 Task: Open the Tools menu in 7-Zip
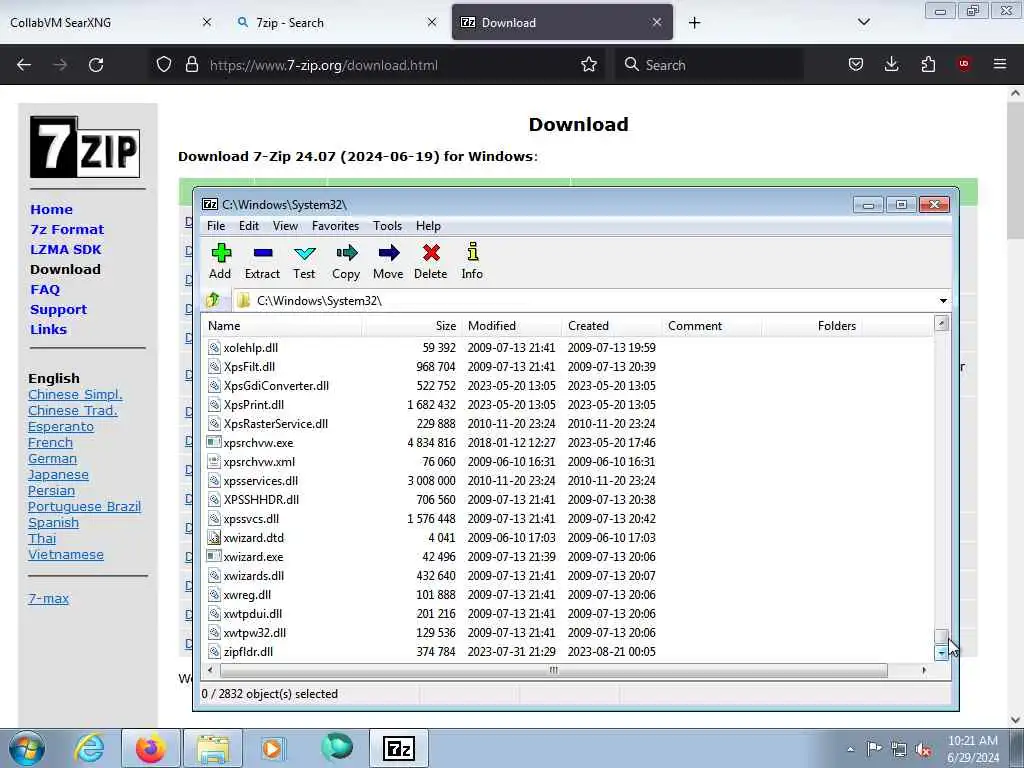click(x=387, y=226)
